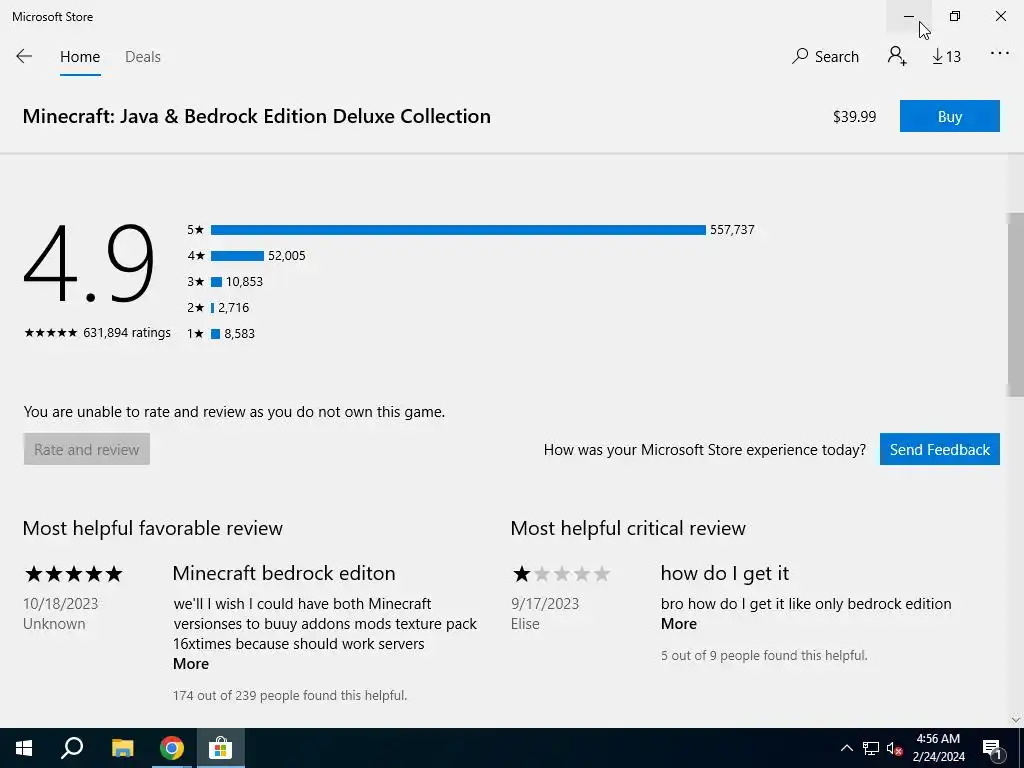Image resolution: width=1024 pixels, height=768 pixels.
Task: Click the Most helpful critical review heading
Action: (628, 528)
